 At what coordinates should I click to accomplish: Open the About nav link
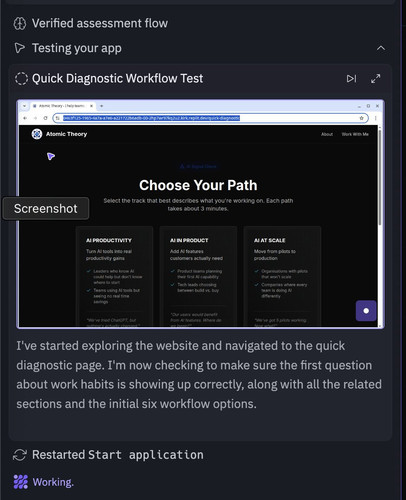click(x=327, y=134)
